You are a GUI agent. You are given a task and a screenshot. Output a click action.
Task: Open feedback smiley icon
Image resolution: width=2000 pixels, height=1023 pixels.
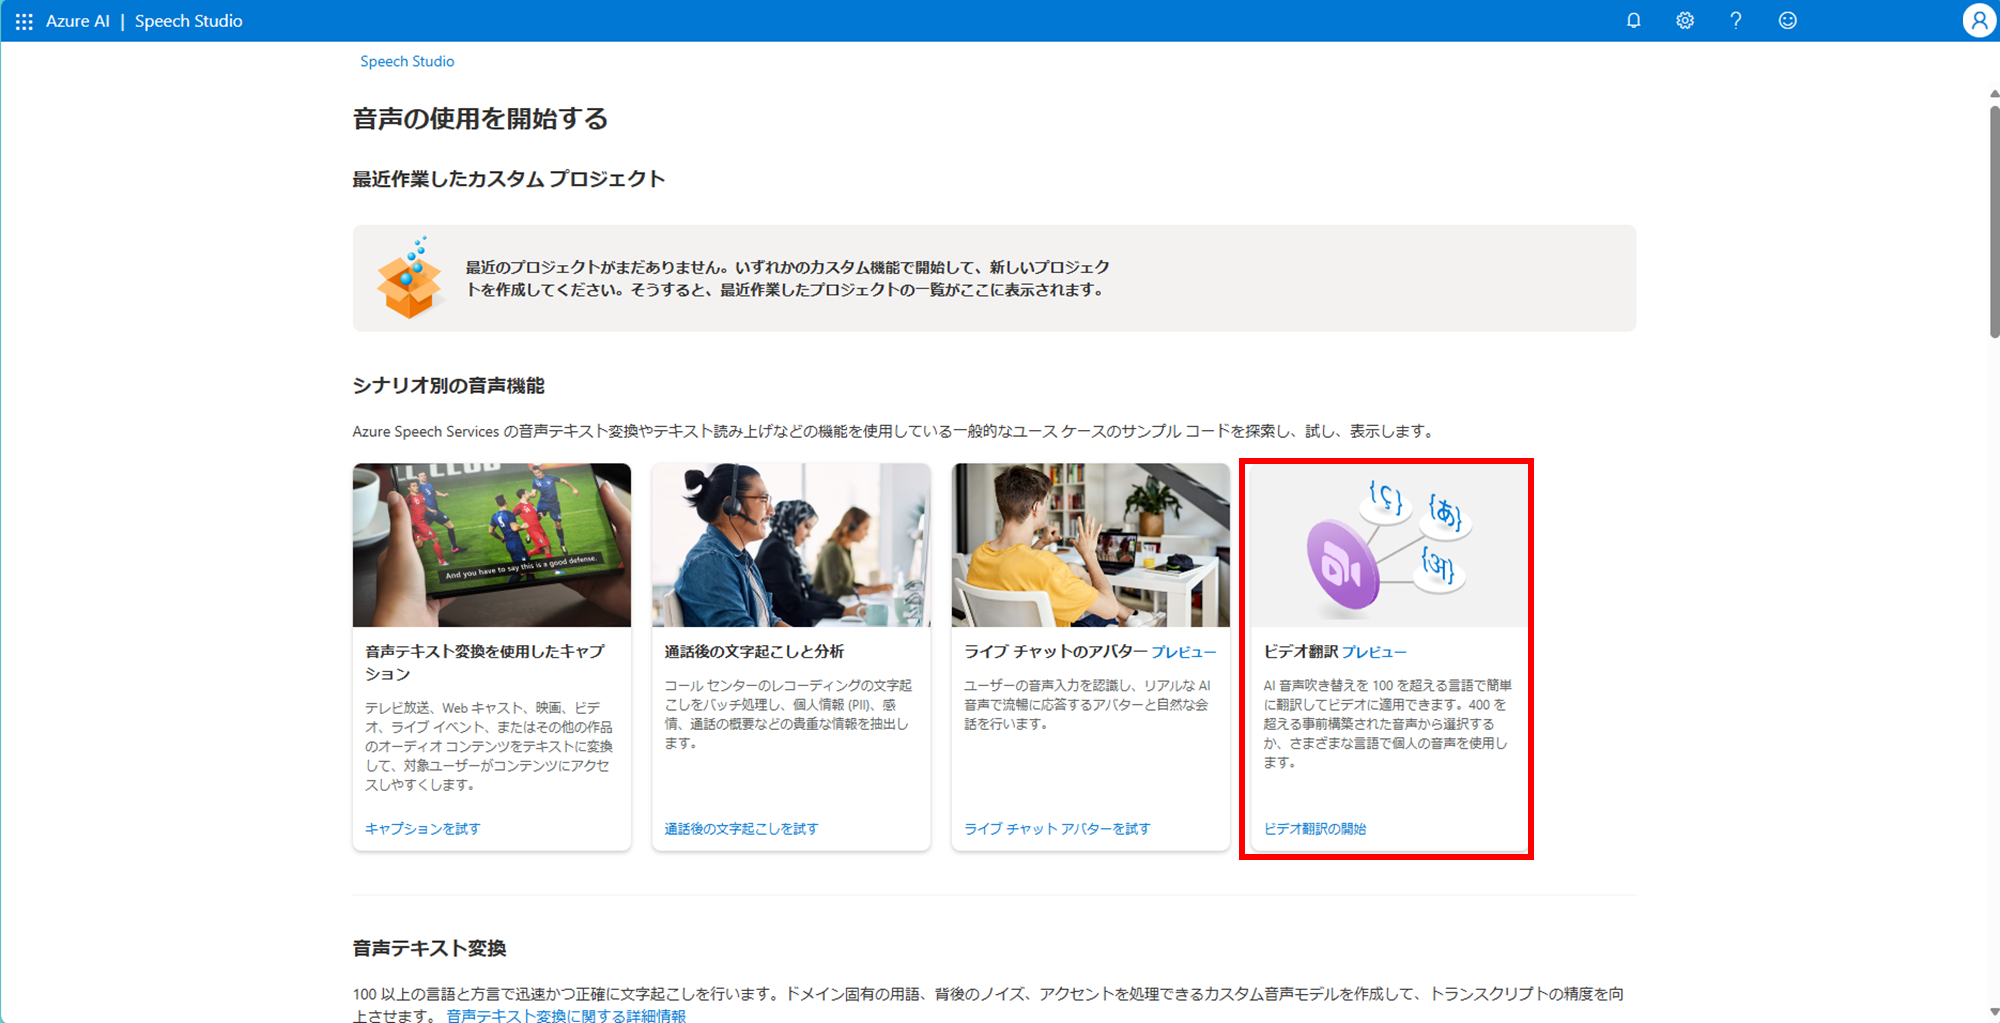coord(1788,21)
